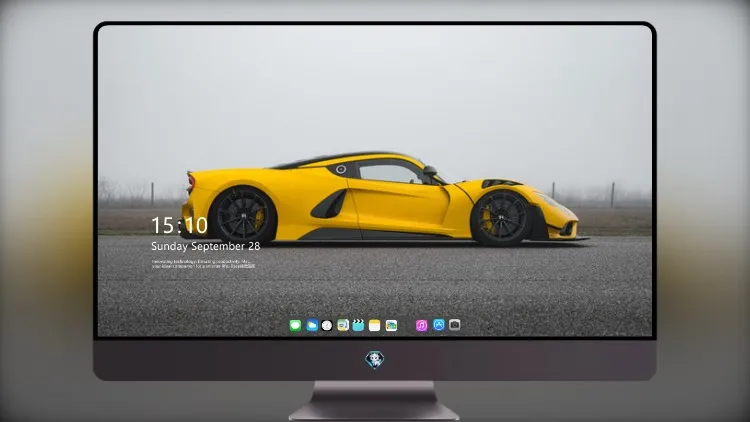Viewport: 750px width, 422px height.
Task: Click the "Sunday September 28" date text
Action: (x=206, y=246)
